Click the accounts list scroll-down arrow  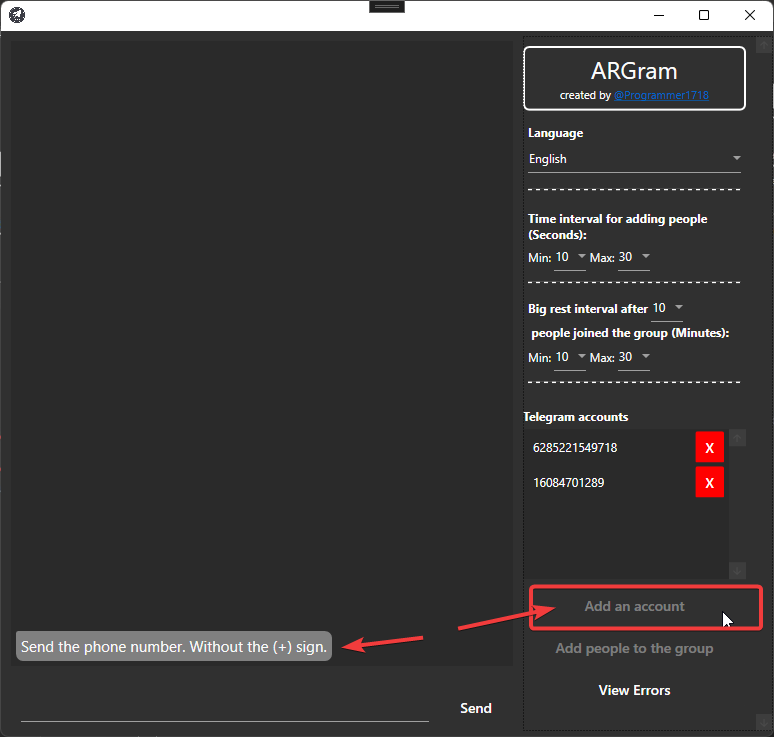coord(738,571)
